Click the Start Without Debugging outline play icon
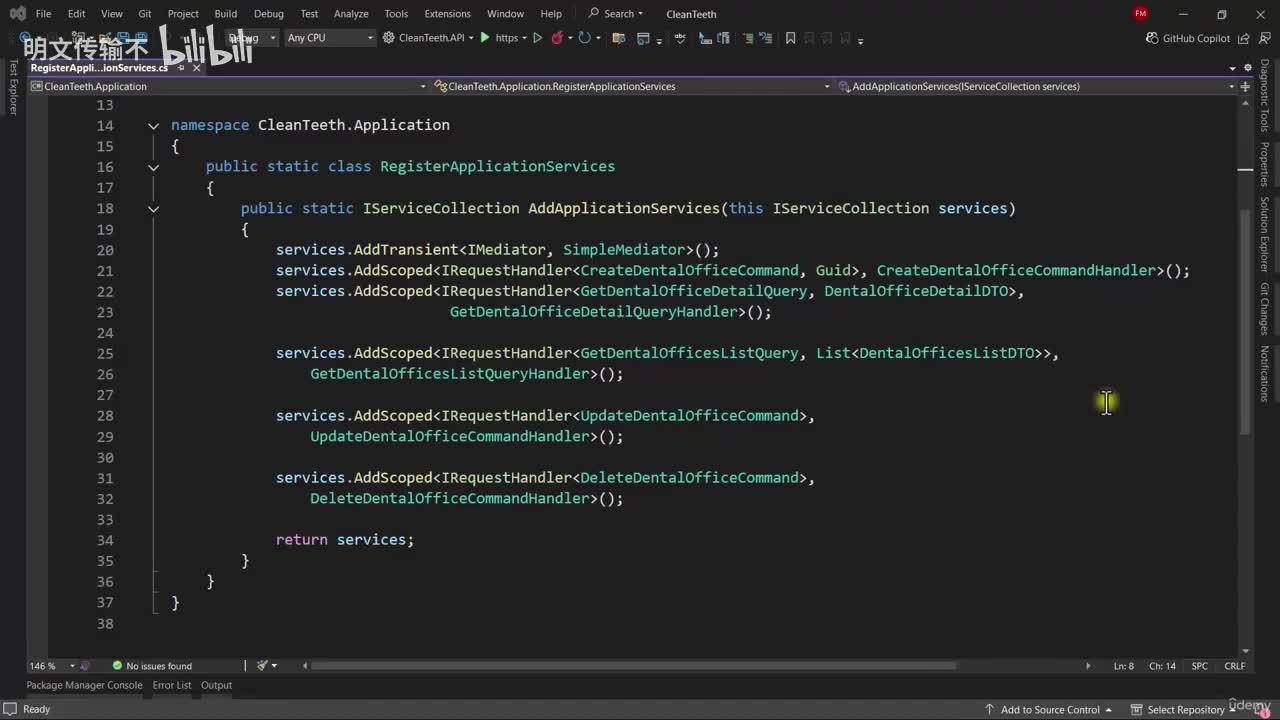This screenshot has width=1280, height=720. [x=537, y=38]
